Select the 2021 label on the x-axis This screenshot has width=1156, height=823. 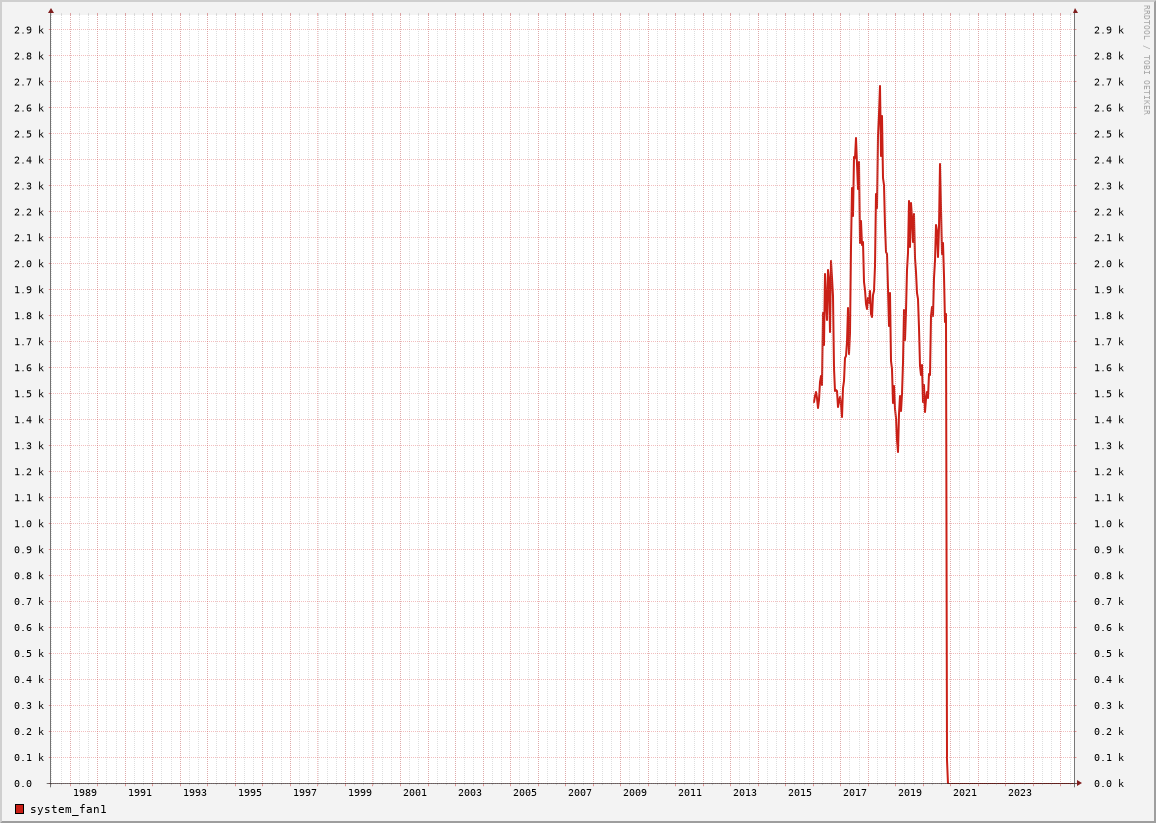(x=965, y=793)
